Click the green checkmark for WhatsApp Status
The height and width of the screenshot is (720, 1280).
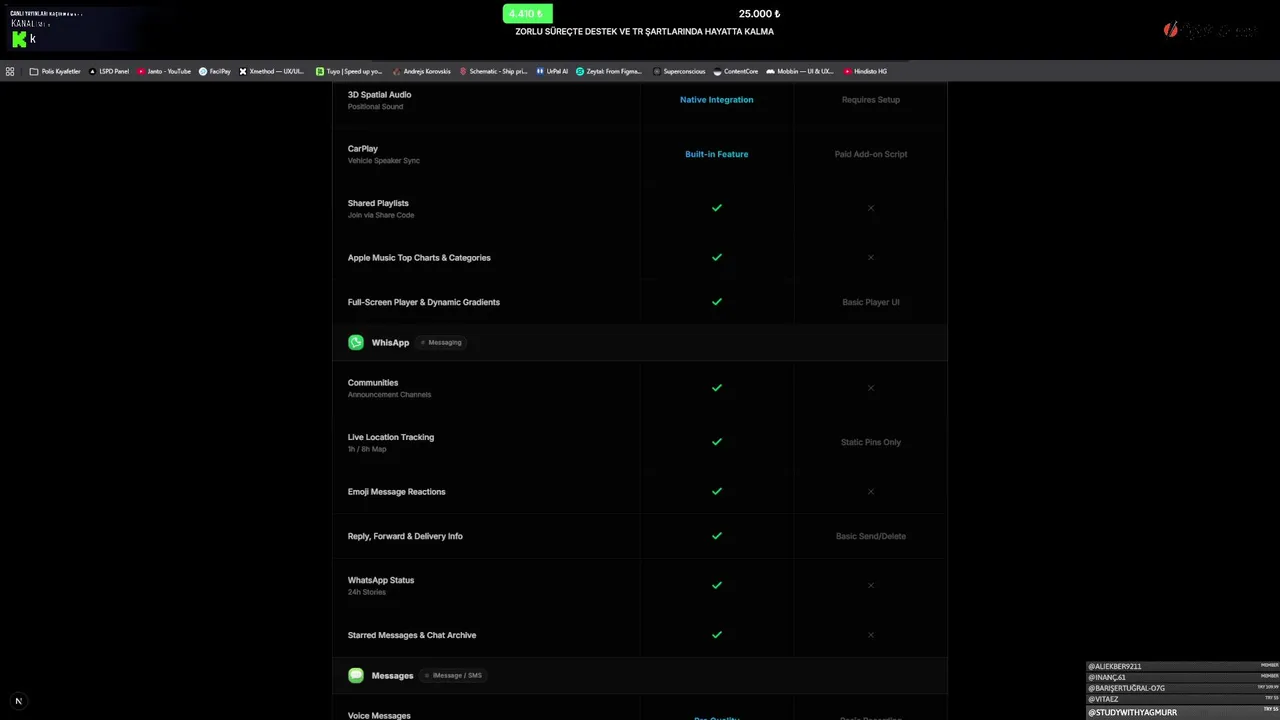pos(716,585)
